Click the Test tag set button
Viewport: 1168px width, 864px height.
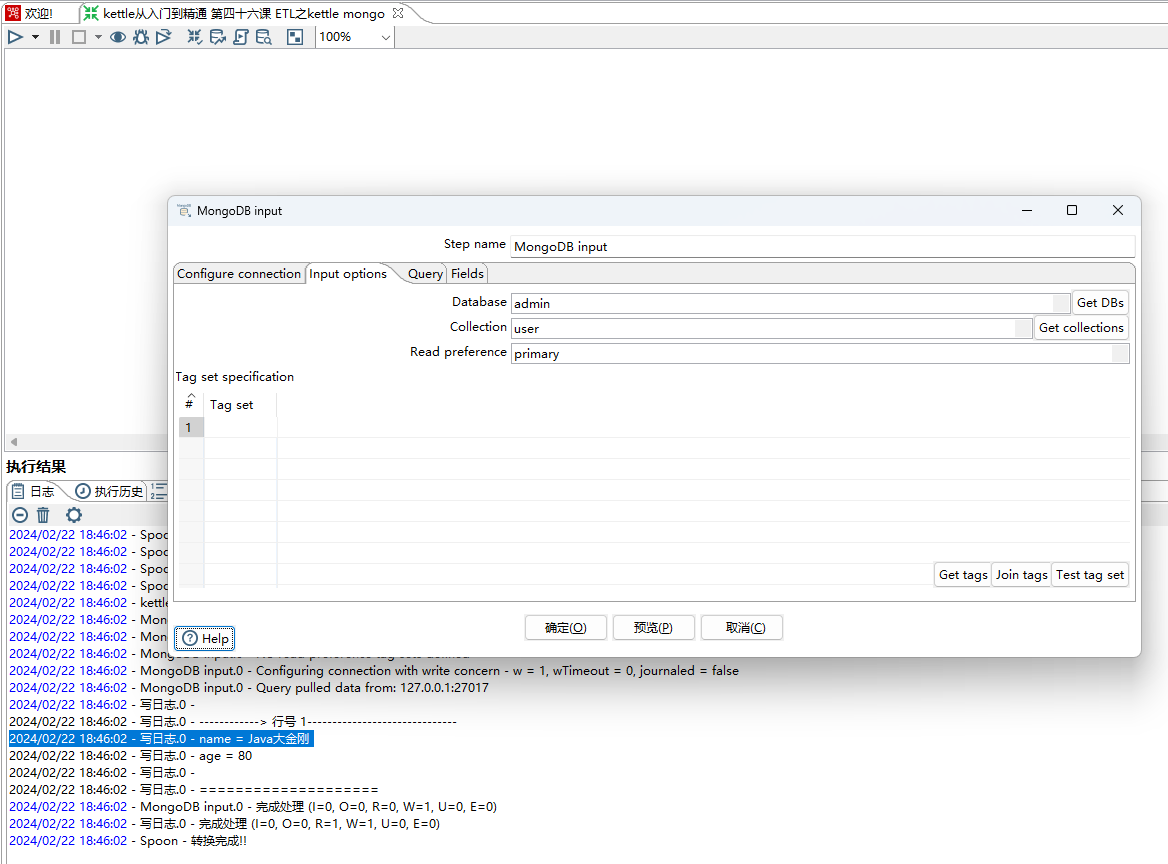coord(1089,574)
